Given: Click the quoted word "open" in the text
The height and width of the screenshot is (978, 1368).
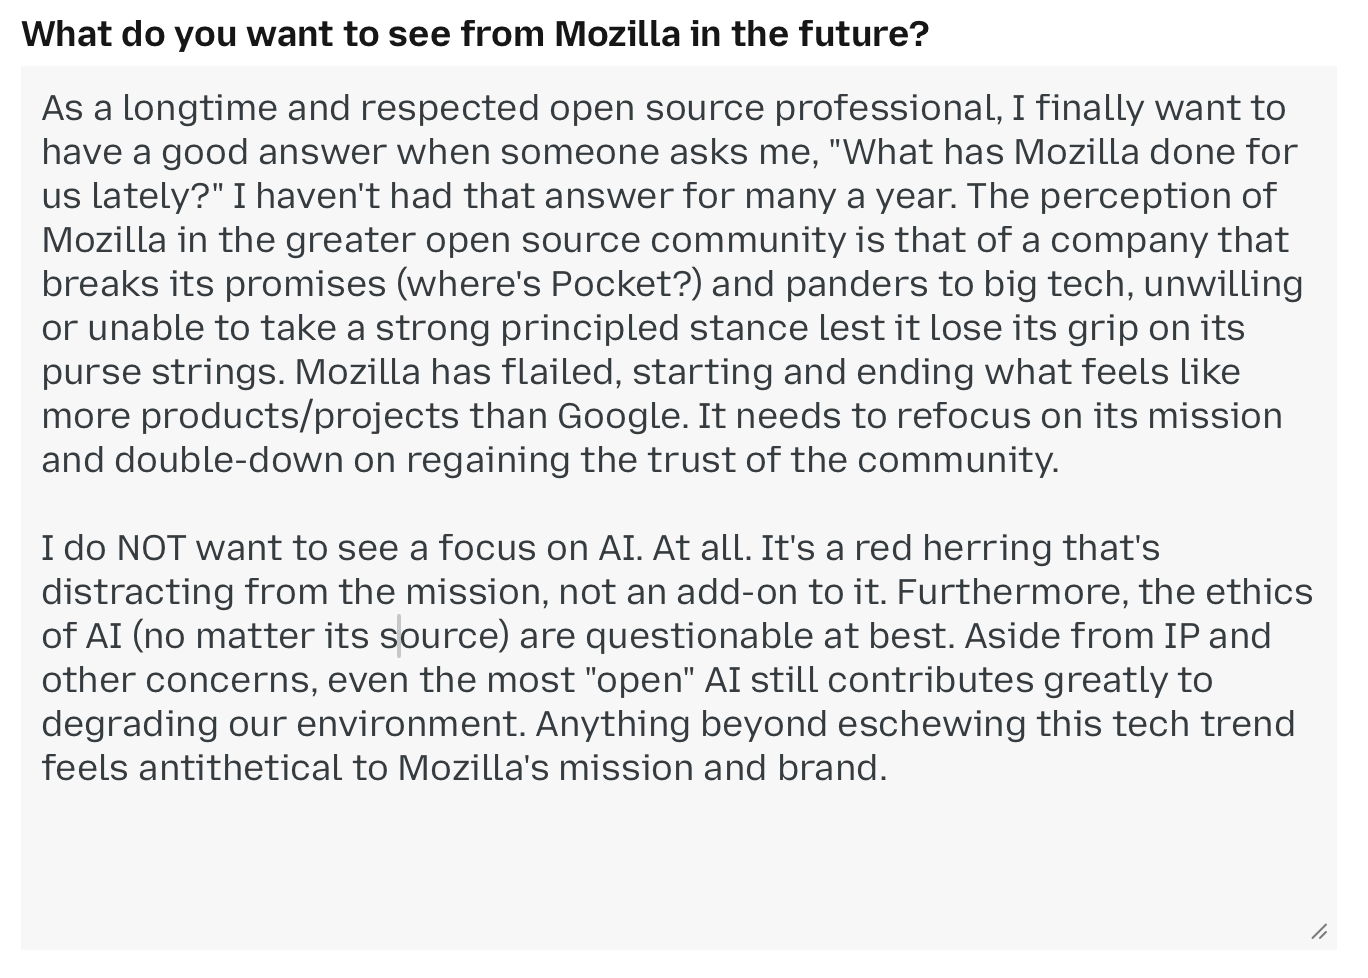Looking at the screenshot, I should click(639, 681).
